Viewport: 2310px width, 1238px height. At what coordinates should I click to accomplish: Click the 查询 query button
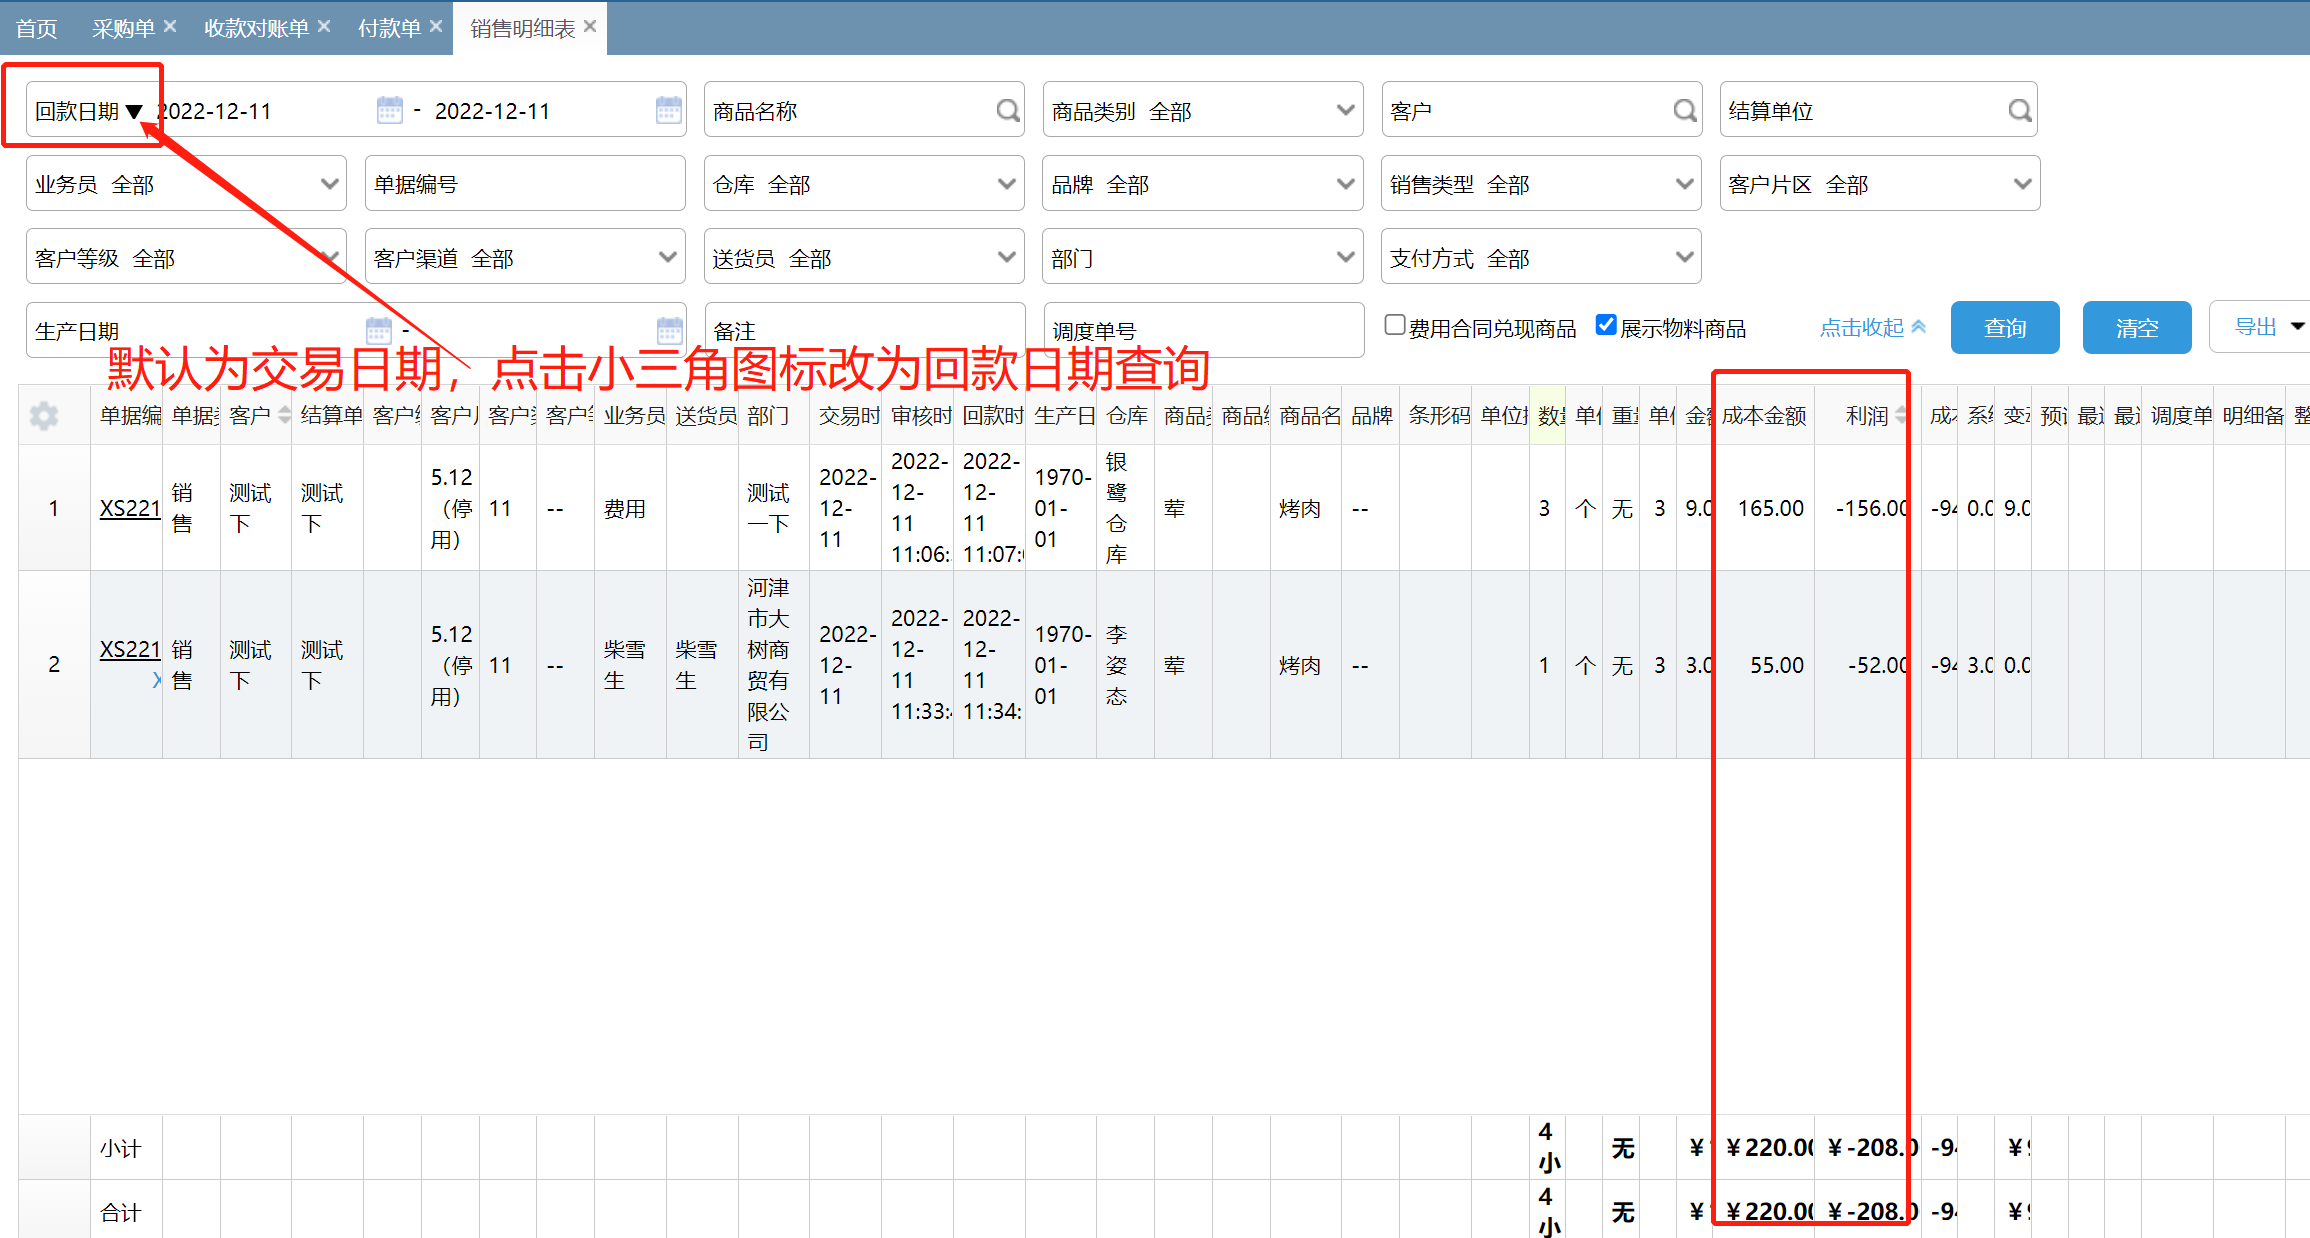pyautogui.click(x=2004, y=328)
